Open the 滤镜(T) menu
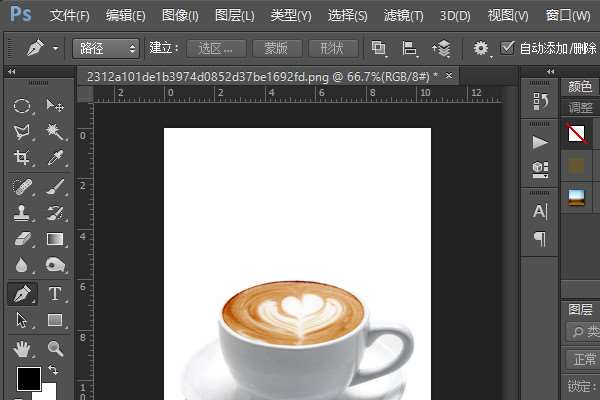This screenshot has height=400, width=600. click(403, 16)
